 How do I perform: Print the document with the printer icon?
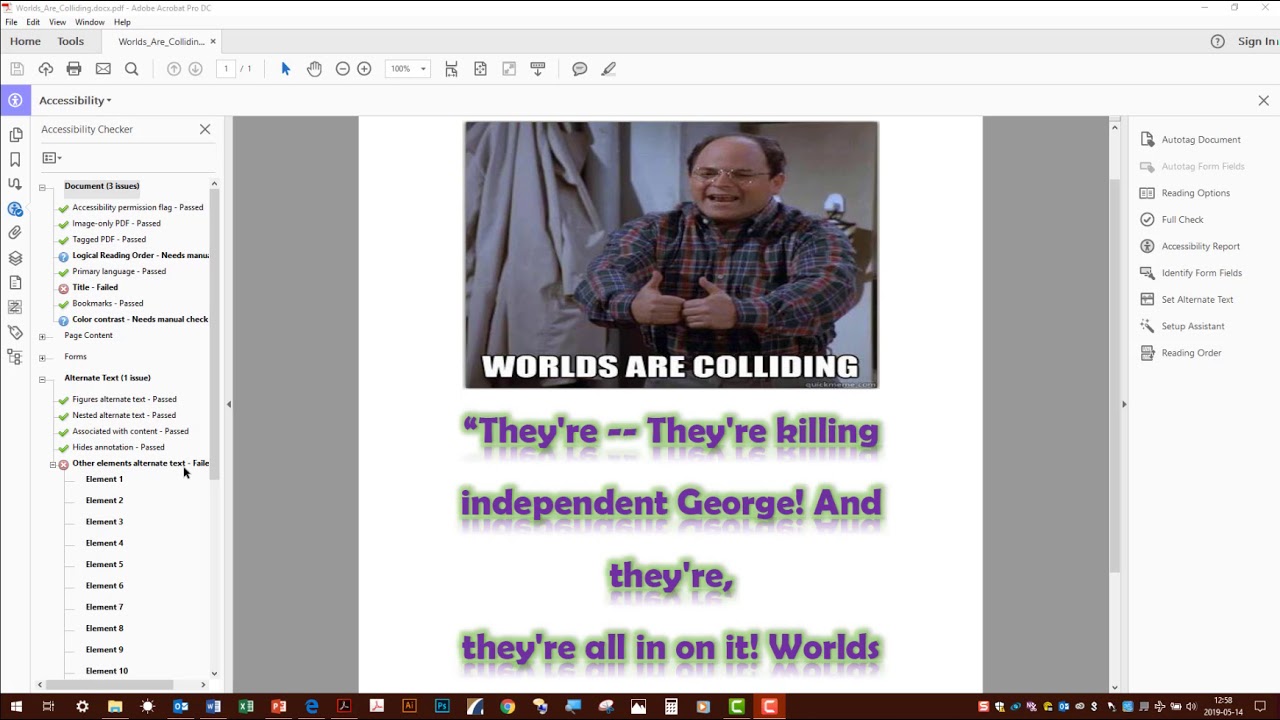[74, 69]
